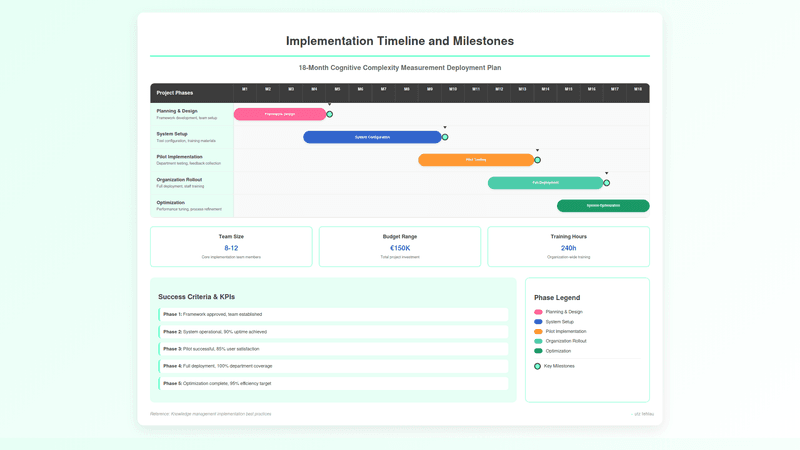Screen dimensions: 800x450
Task: Select the System Setup phase row label
Action: (192, 137)
